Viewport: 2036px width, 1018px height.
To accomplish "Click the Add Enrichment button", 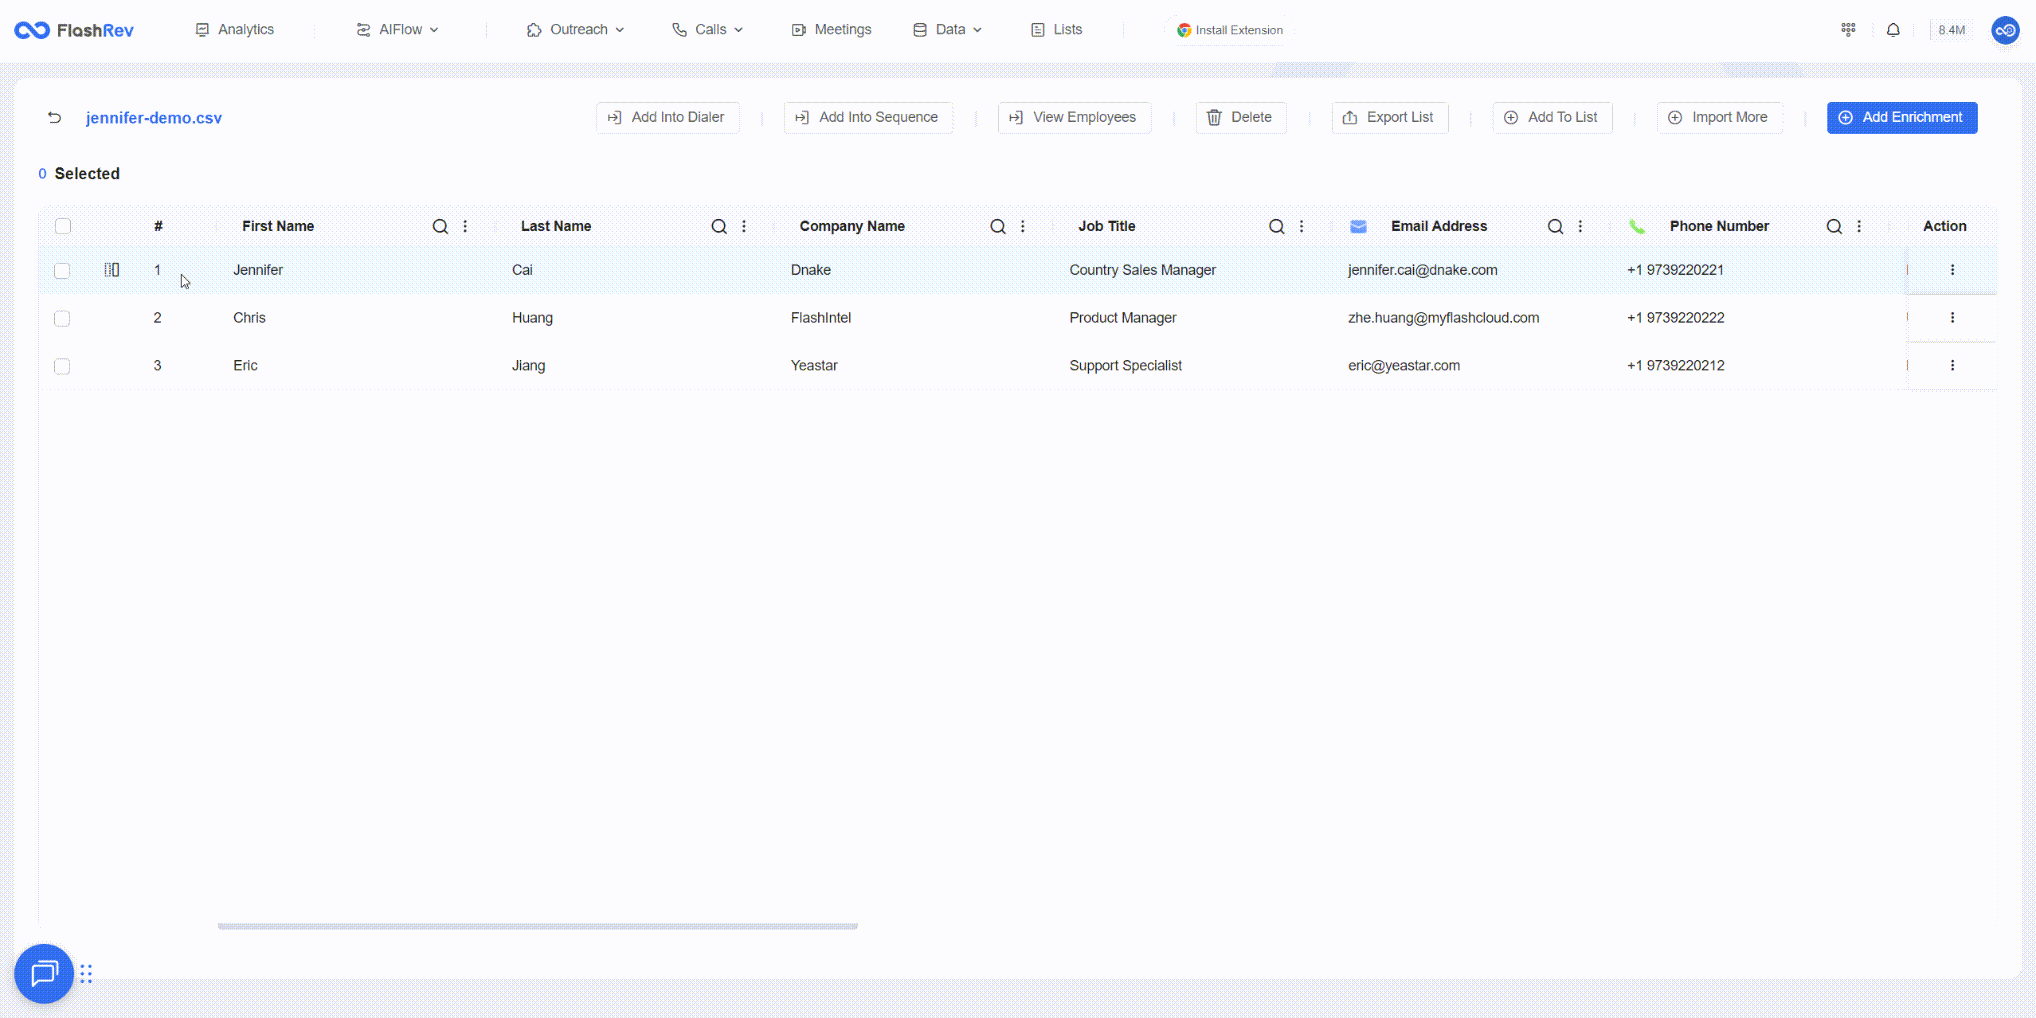I will (x=1902, y=118).
